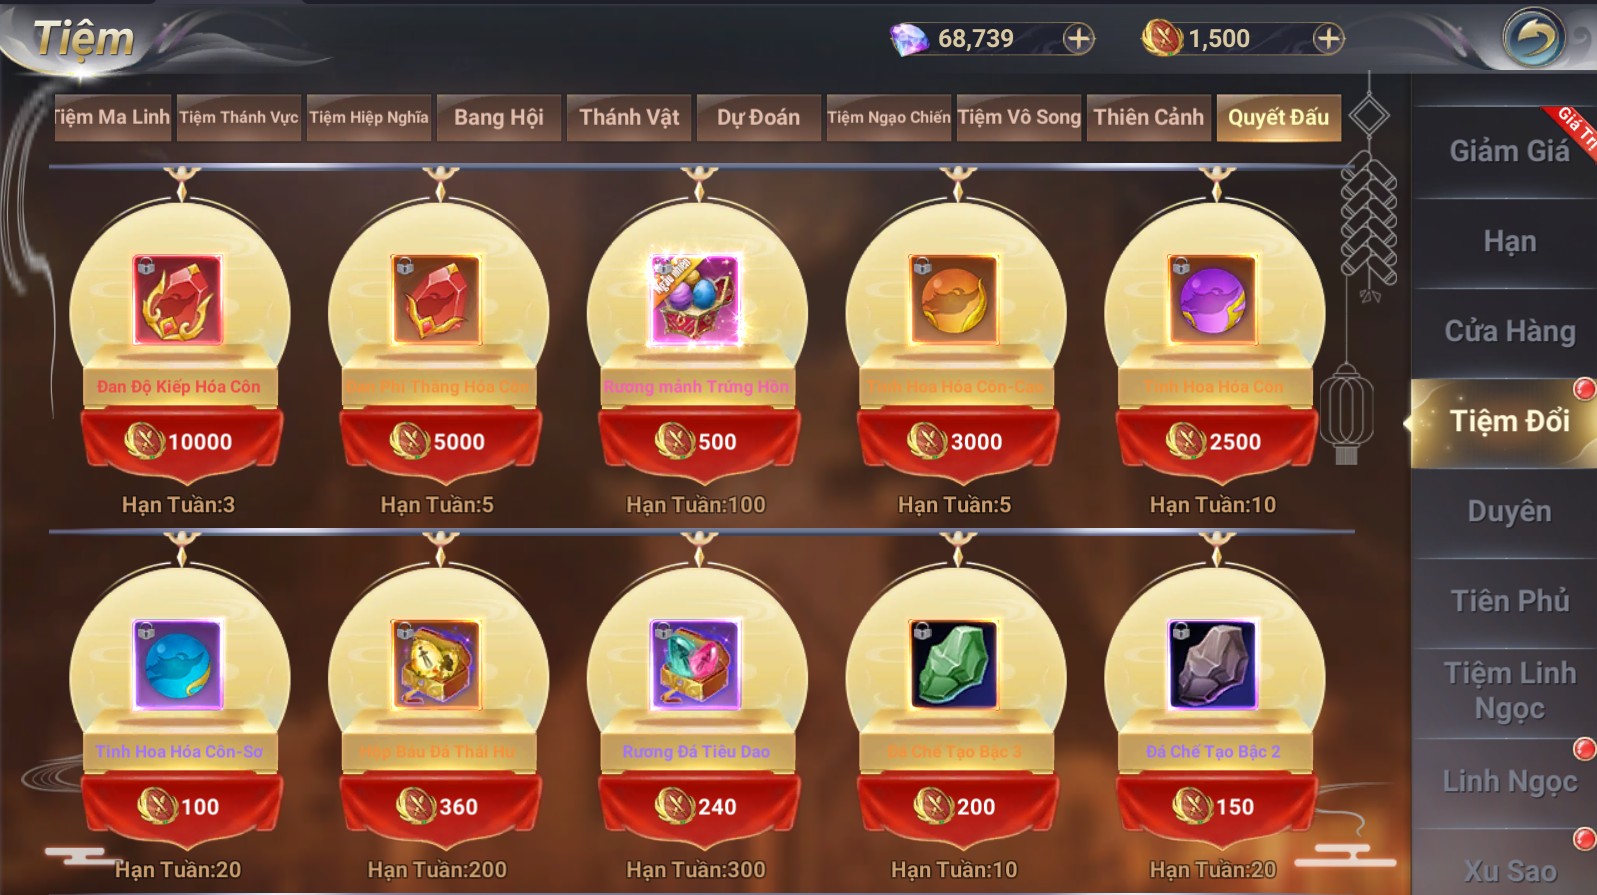This screenshot has width=1597, height=895.
Task: Open the Tiệm Linh Ngọc sidebar section
Action: pyautogui.click(x=1509, y=691)
